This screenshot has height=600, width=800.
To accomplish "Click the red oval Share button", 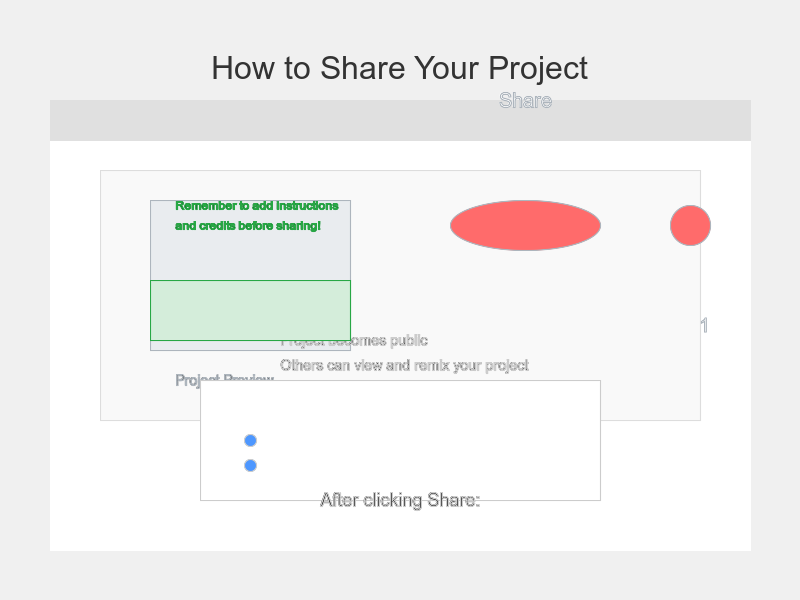I will tap(525, 225).
